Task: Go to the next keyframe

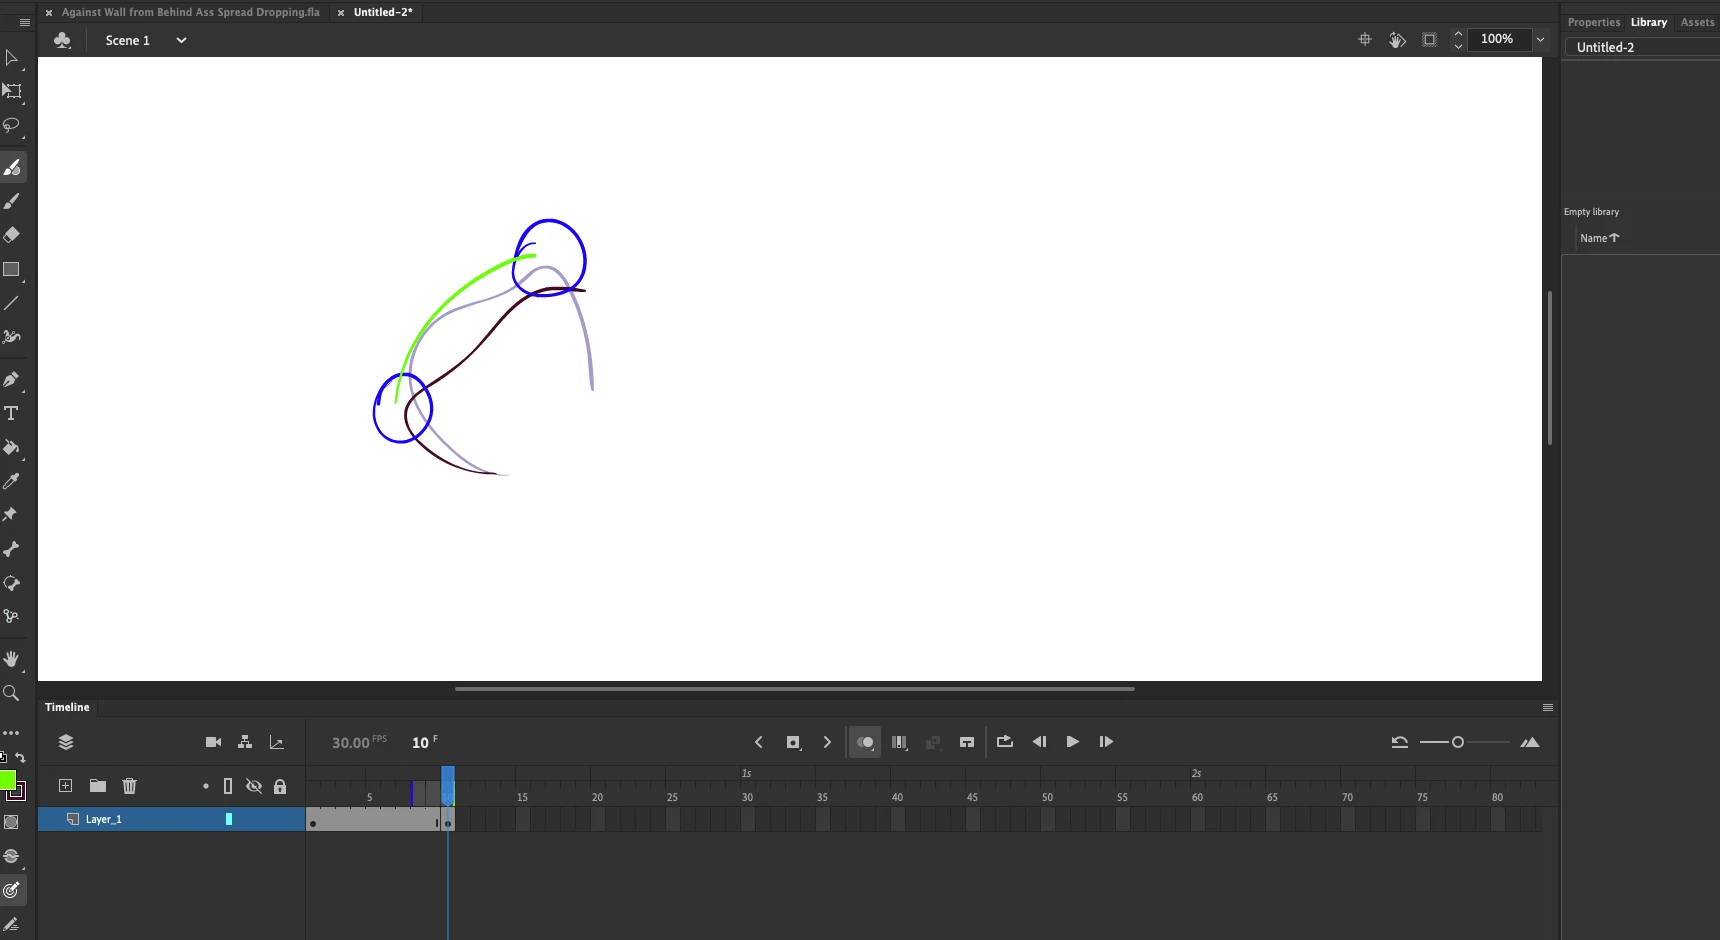Action: point(827,742)
